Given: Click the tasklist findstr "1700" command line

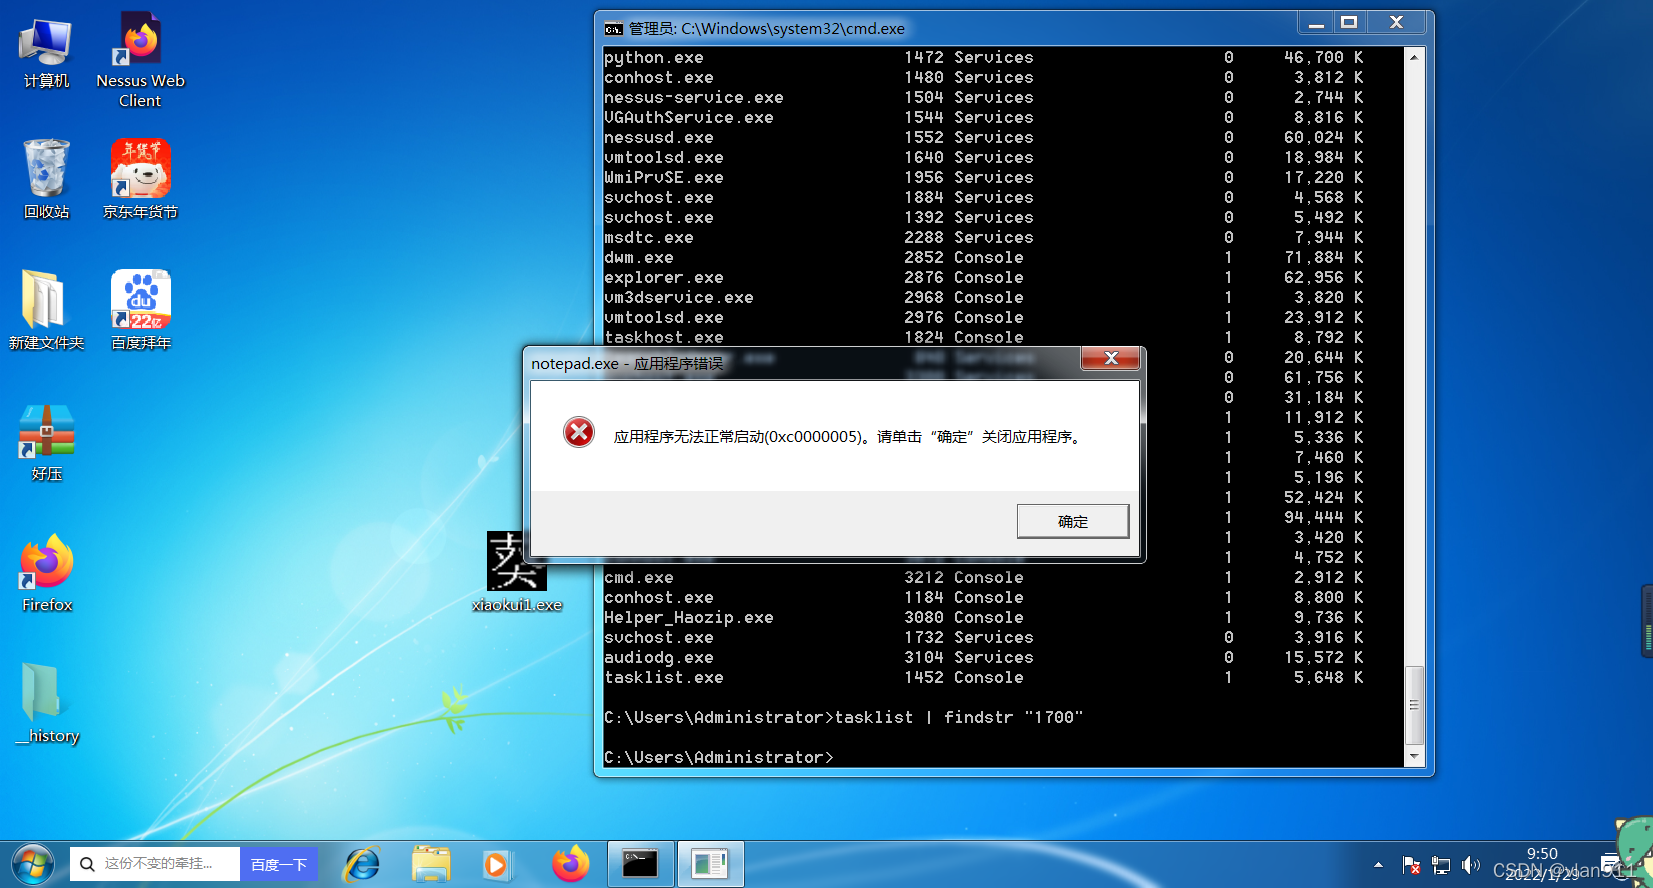Looking at the screenshot, I should click(x=844, y=718).
